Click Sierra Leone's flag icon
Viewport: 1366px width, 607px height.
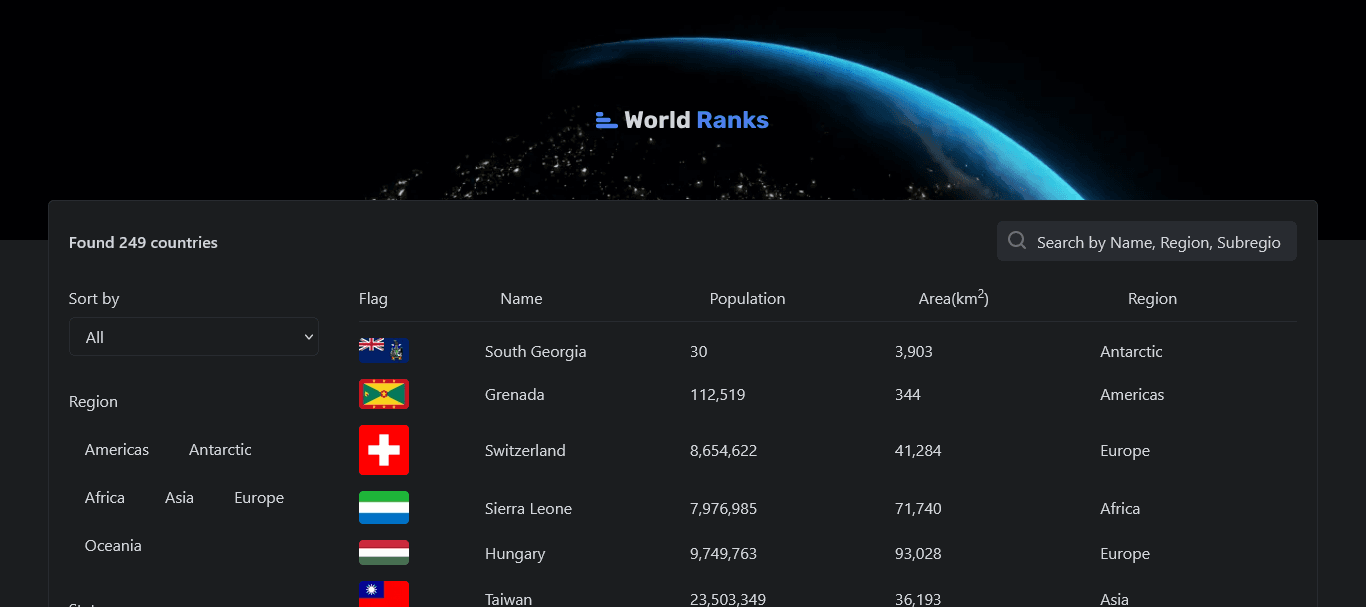click(384, 508)
